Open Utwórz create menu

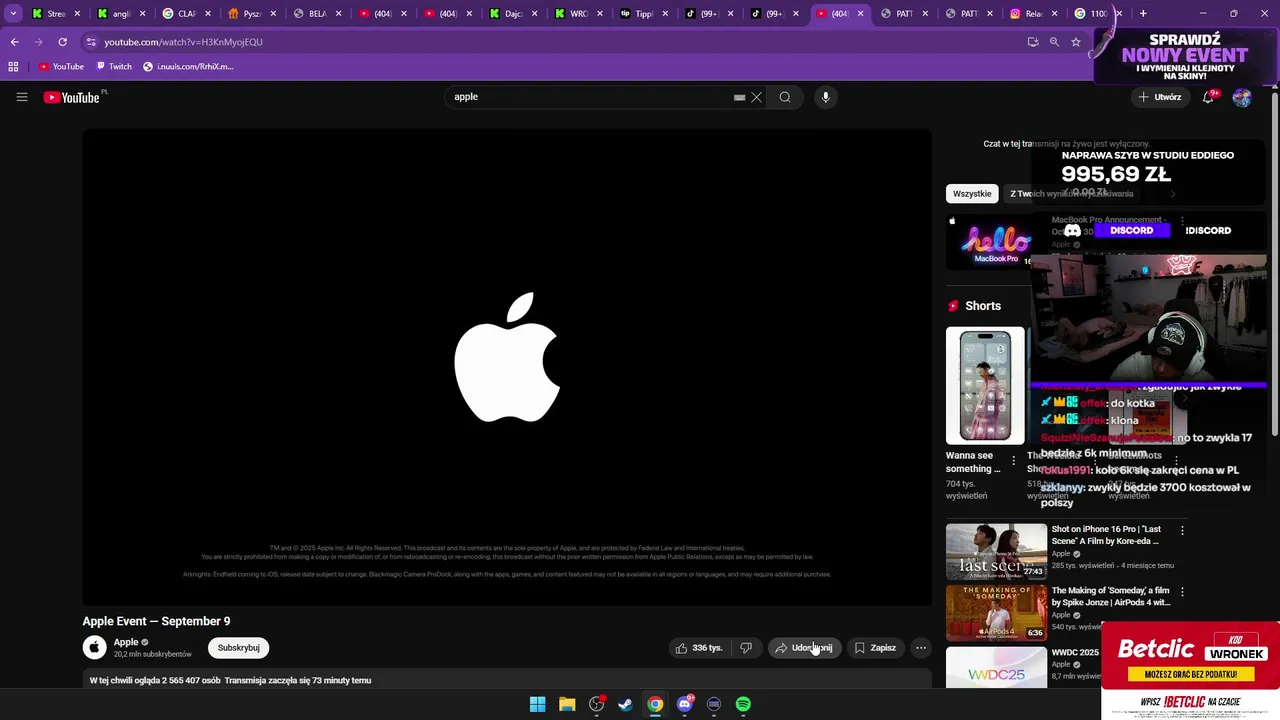tap(1159, 97)
